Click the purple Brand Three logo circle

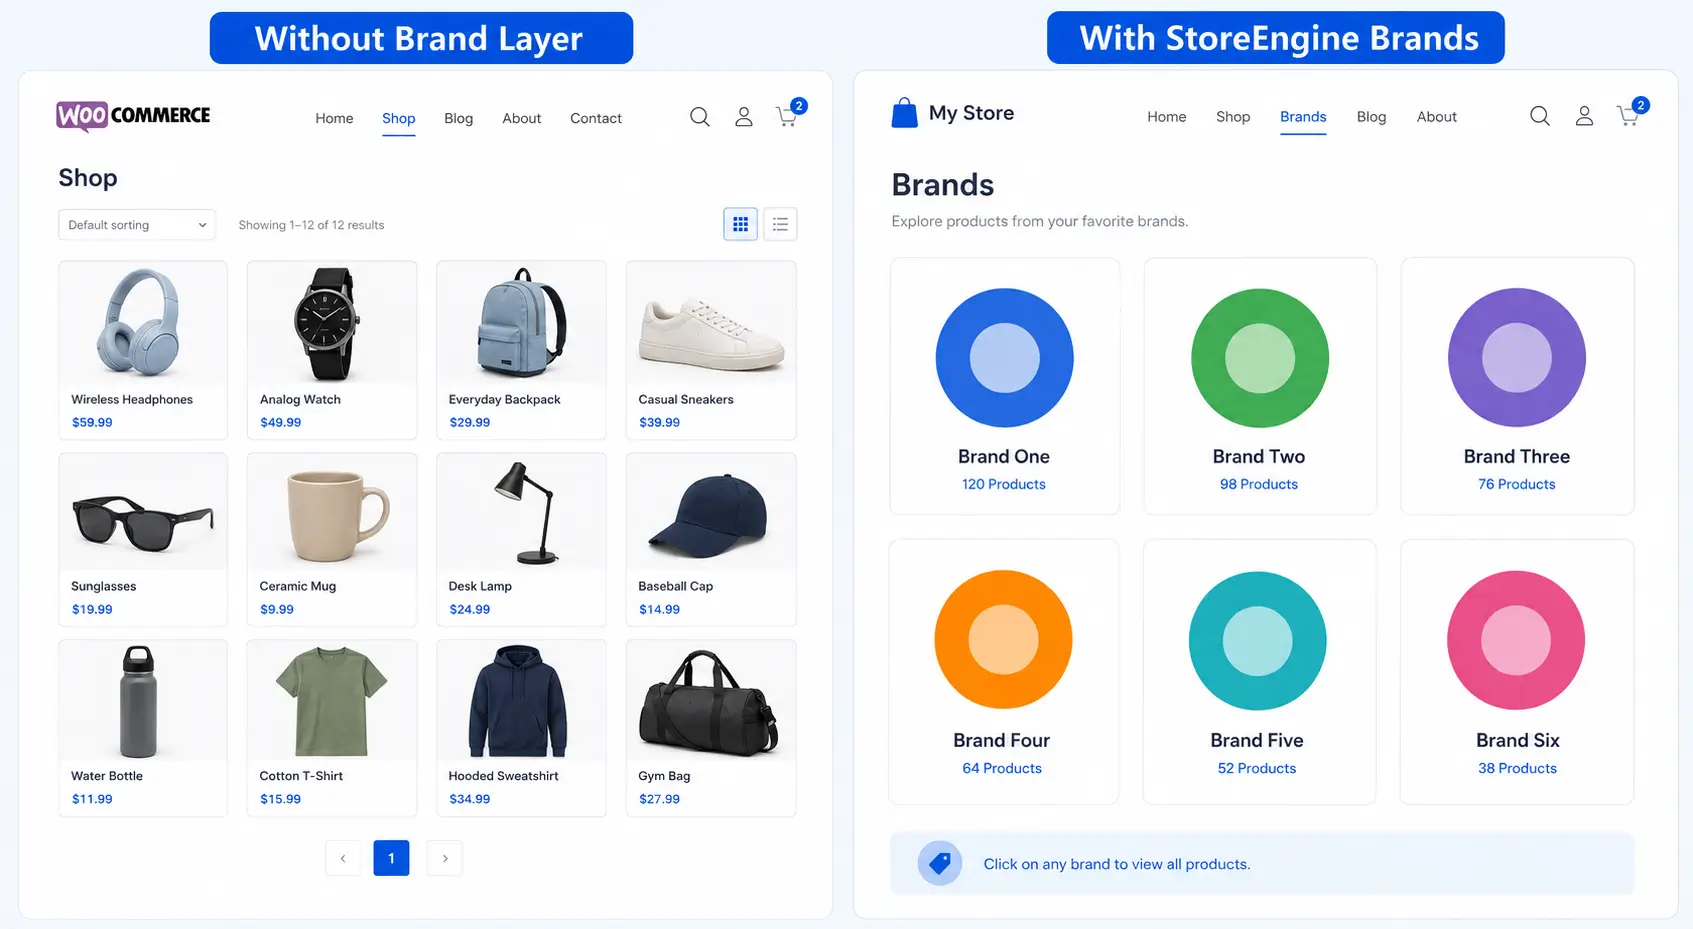pos(1517,358)
